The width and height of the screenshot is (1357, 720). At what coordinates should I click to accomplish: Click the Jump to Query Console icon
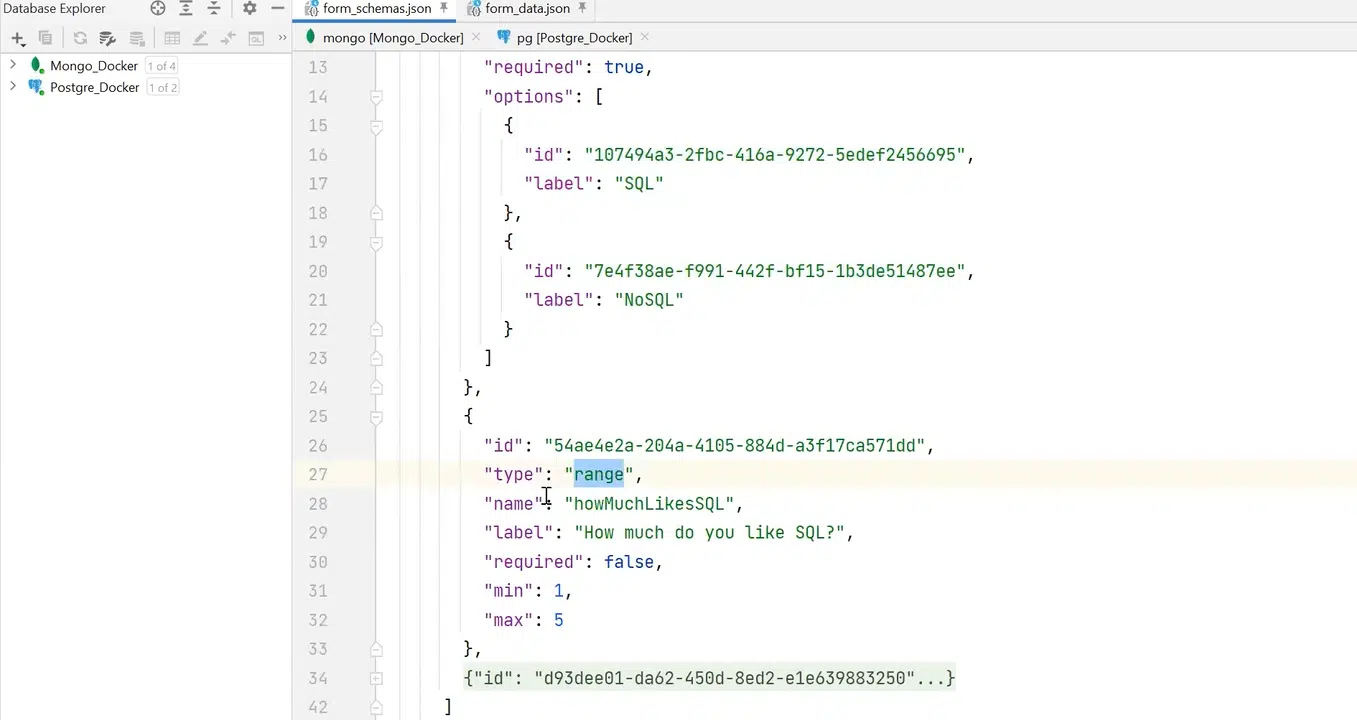point(256,38)
